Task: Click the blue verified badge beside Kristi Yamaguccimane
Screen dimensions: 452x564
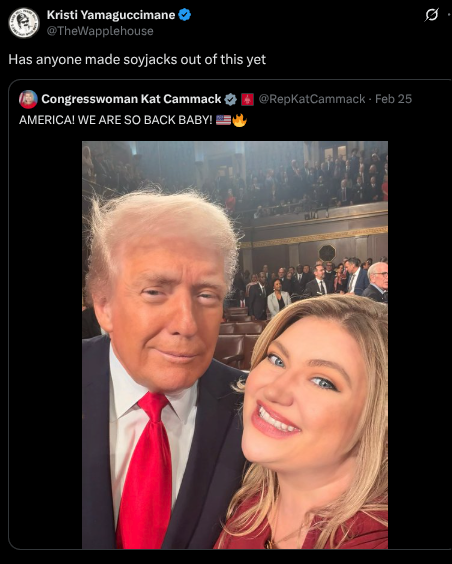Action: pyautogui.click(x=185, y=15)
